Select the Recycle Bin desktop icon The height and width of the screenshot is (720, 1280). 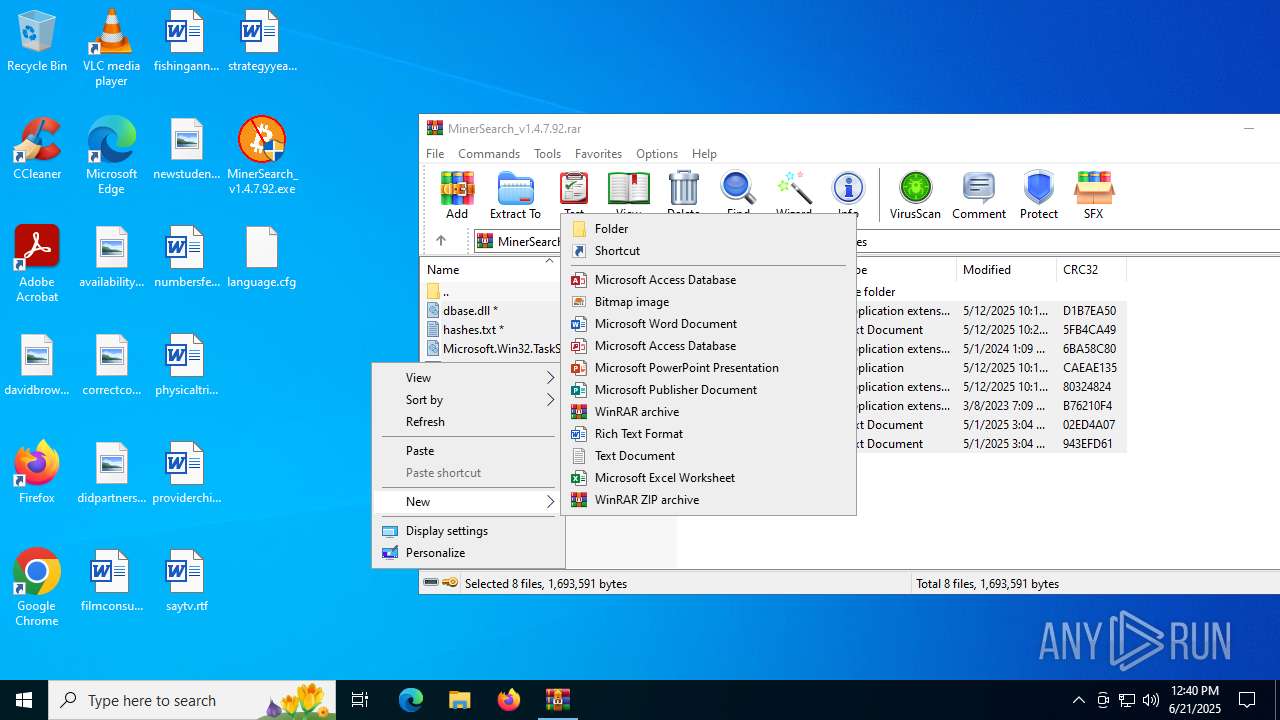pos(37,42)
